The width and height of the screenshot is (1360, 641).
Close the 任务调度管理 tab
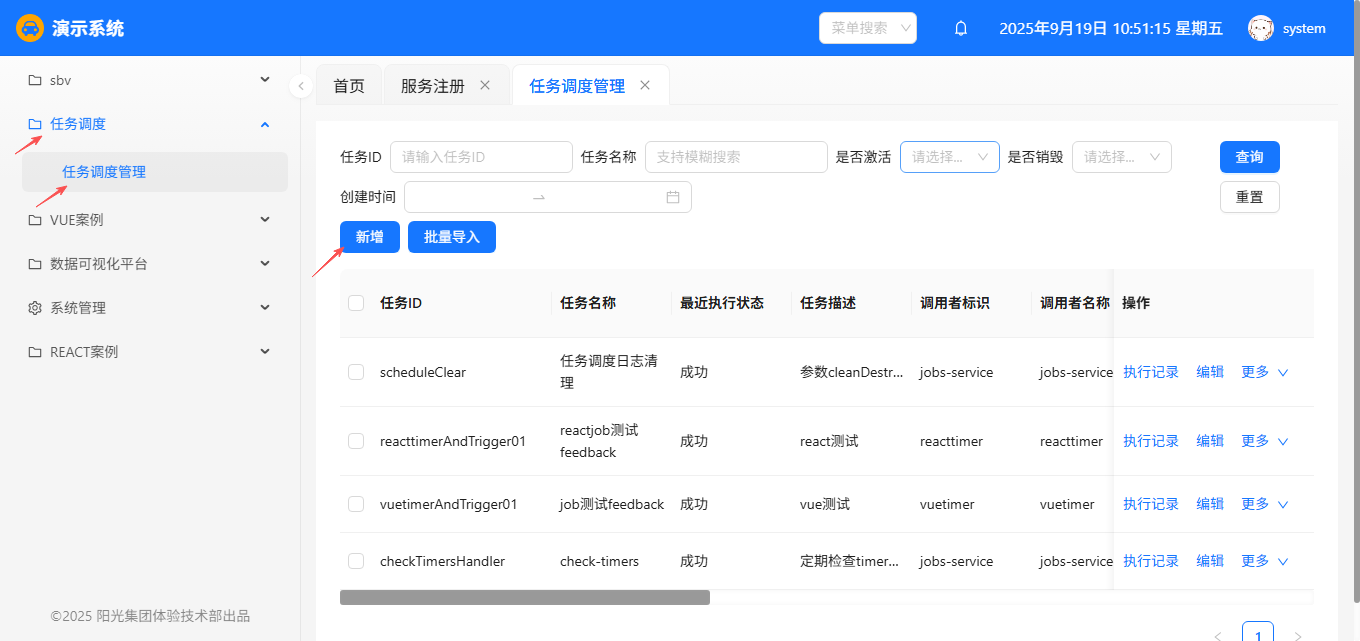point(645,86)
